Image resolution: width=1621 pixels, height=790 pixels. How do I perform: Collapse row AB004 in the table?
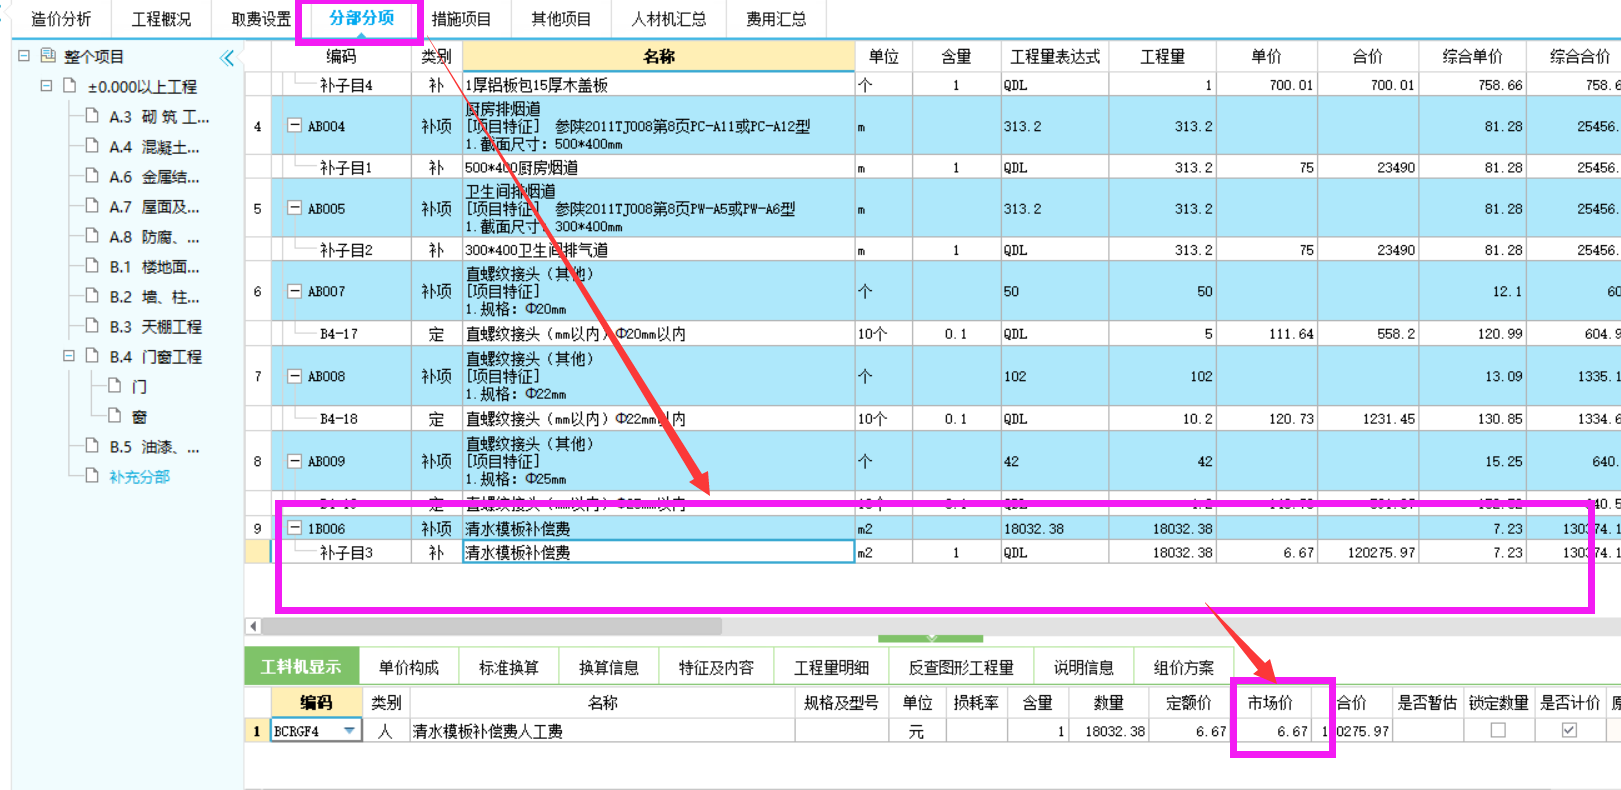click(294, 126)
